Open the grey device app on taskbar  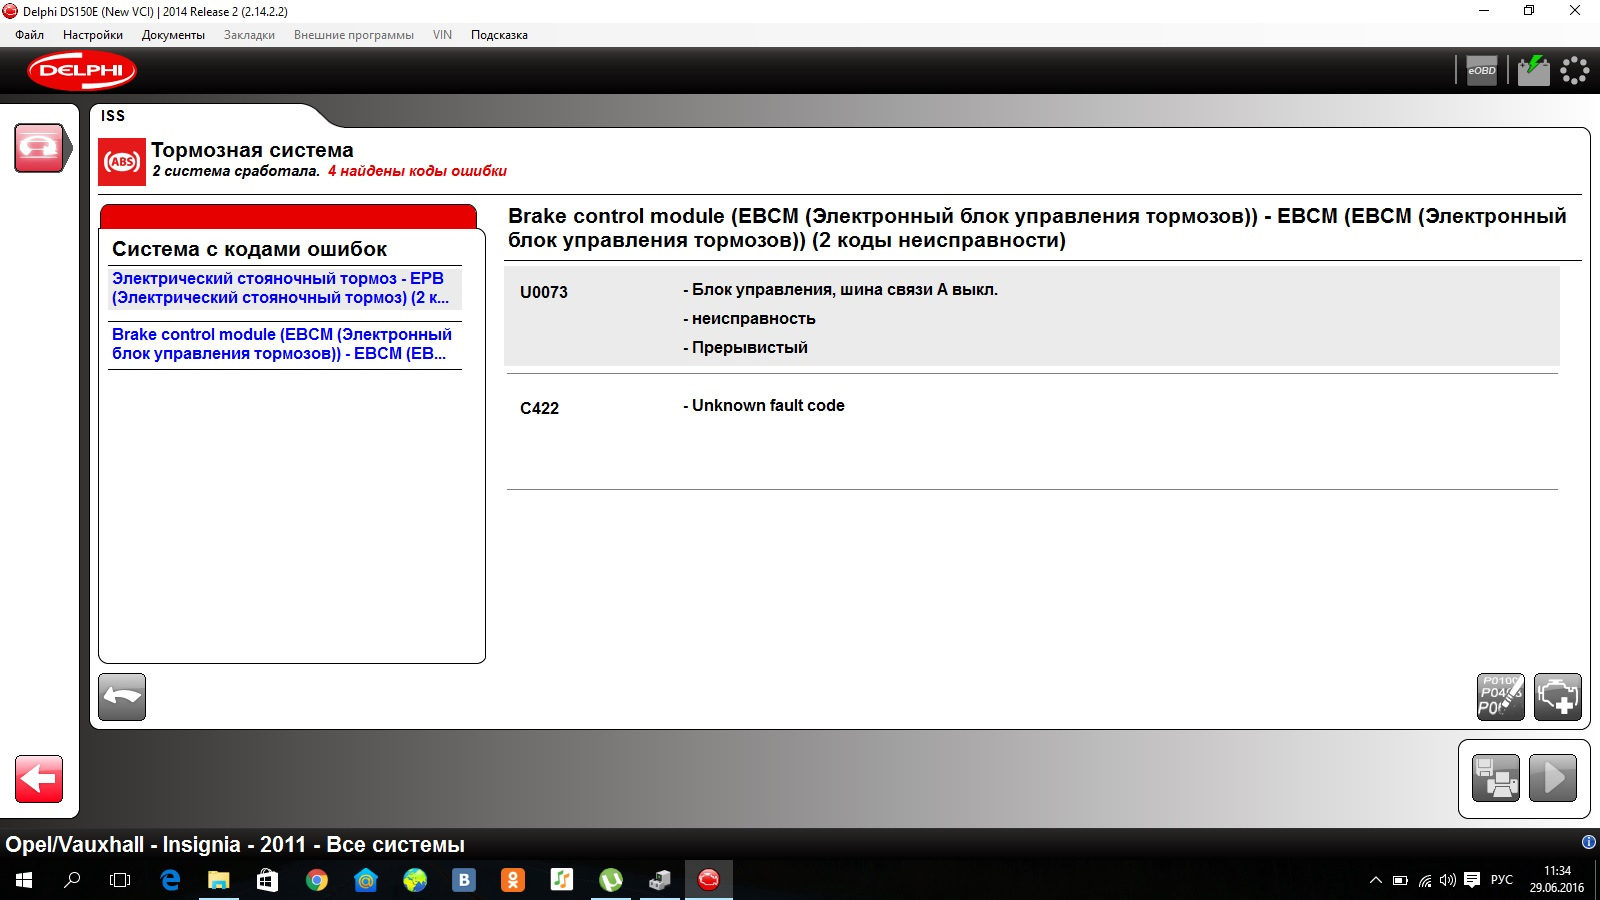pyautogui.click(x=659, y=880)
